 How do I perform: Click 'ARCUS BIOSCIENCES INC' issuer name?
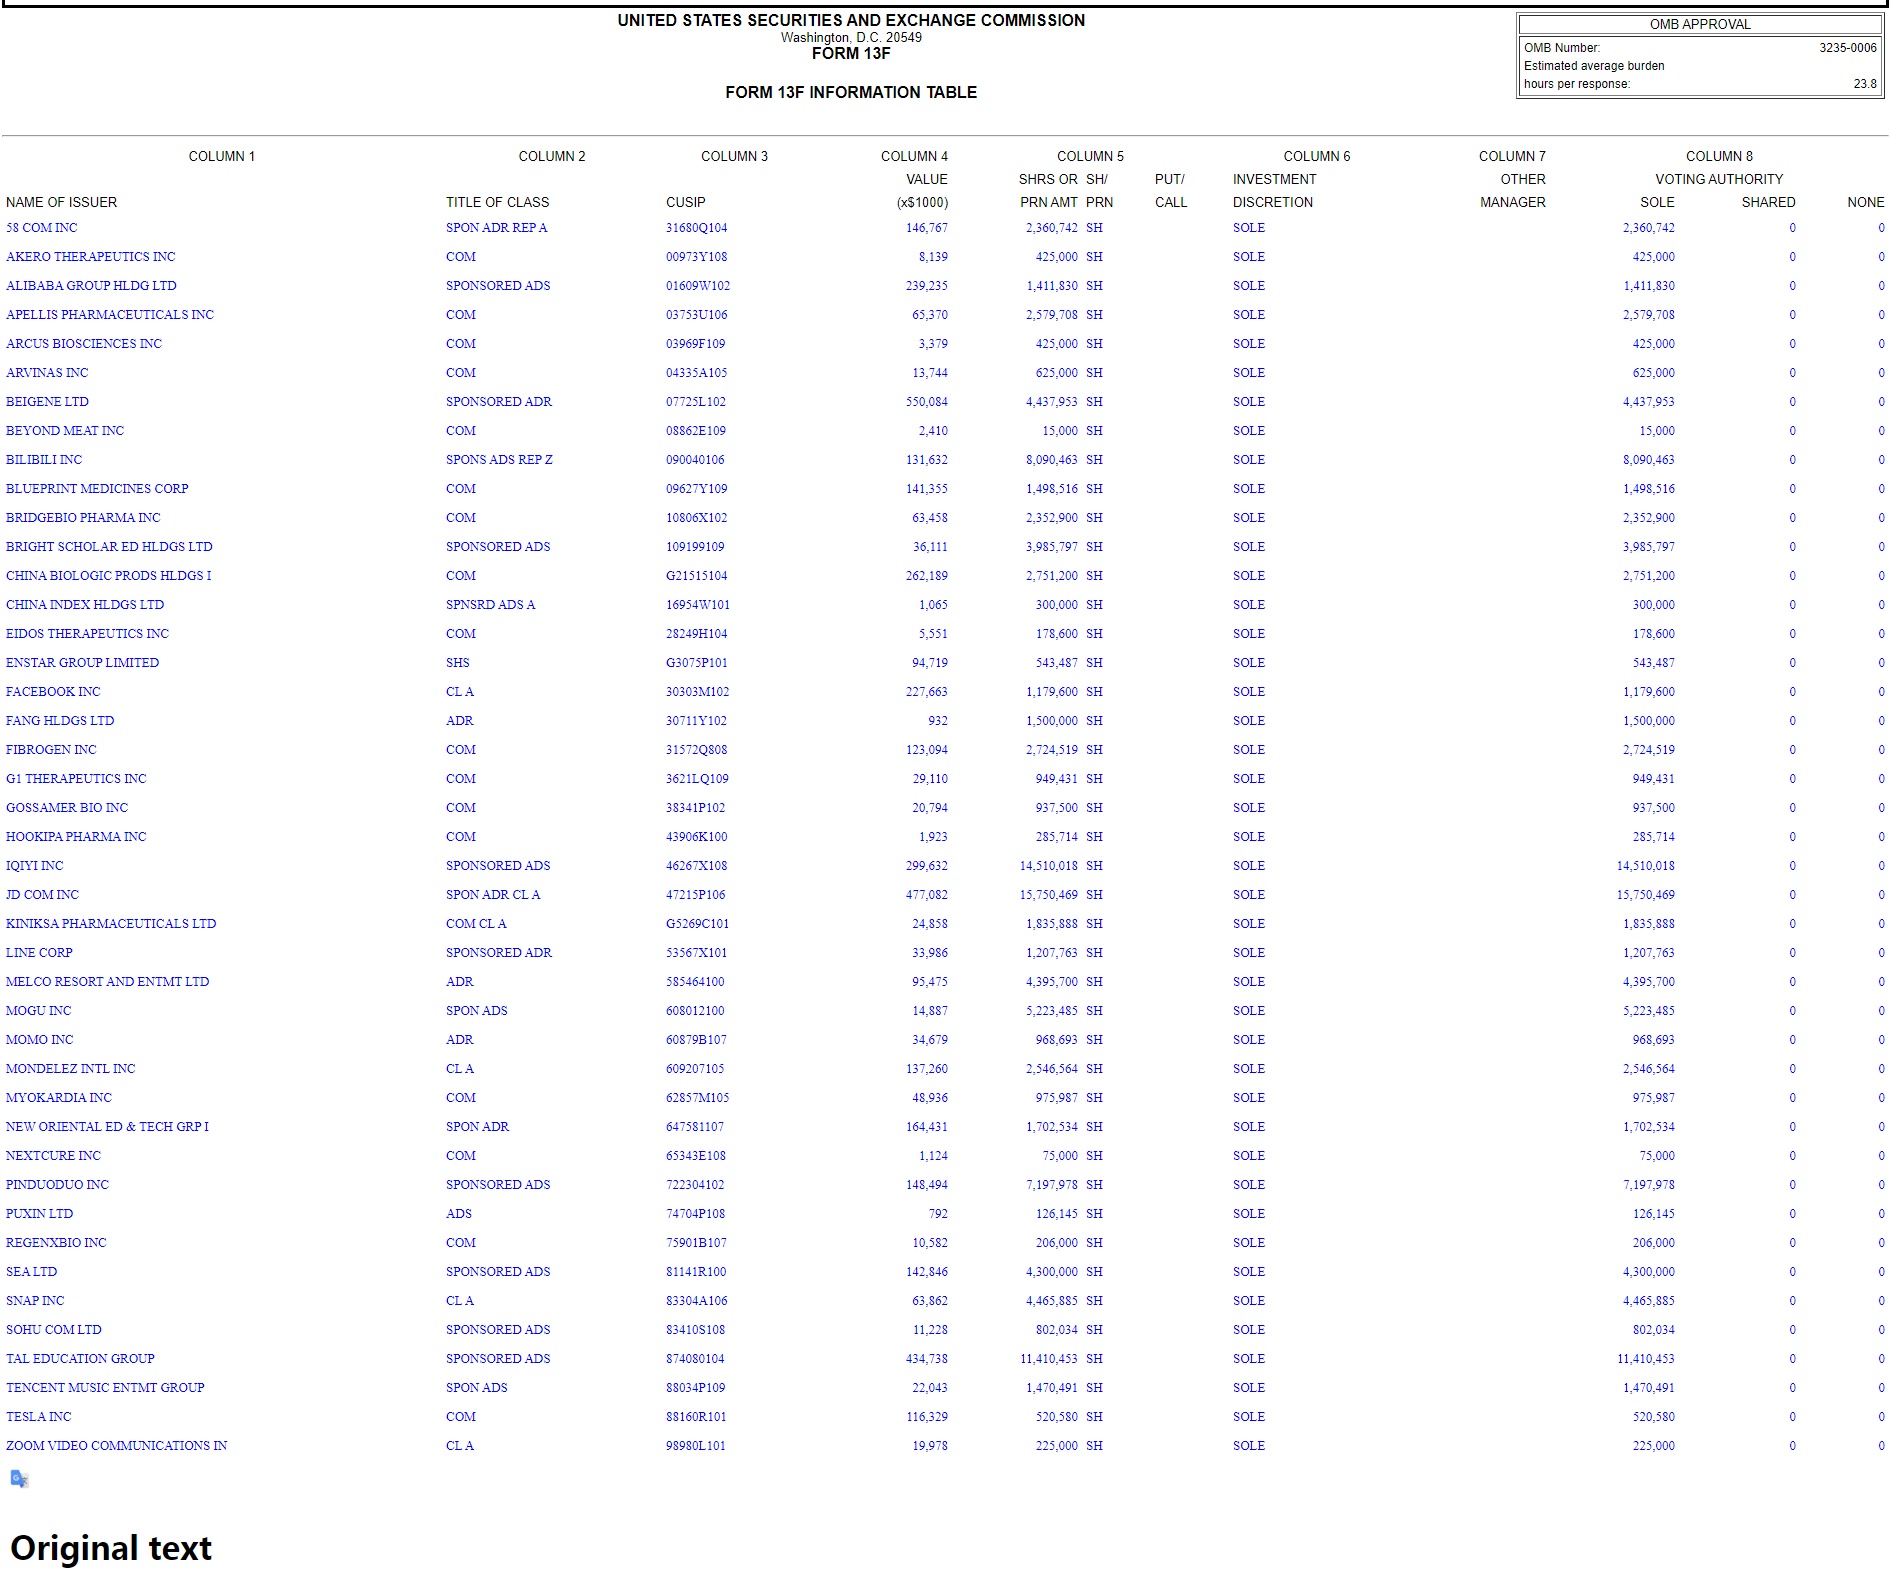coord(84,344)
